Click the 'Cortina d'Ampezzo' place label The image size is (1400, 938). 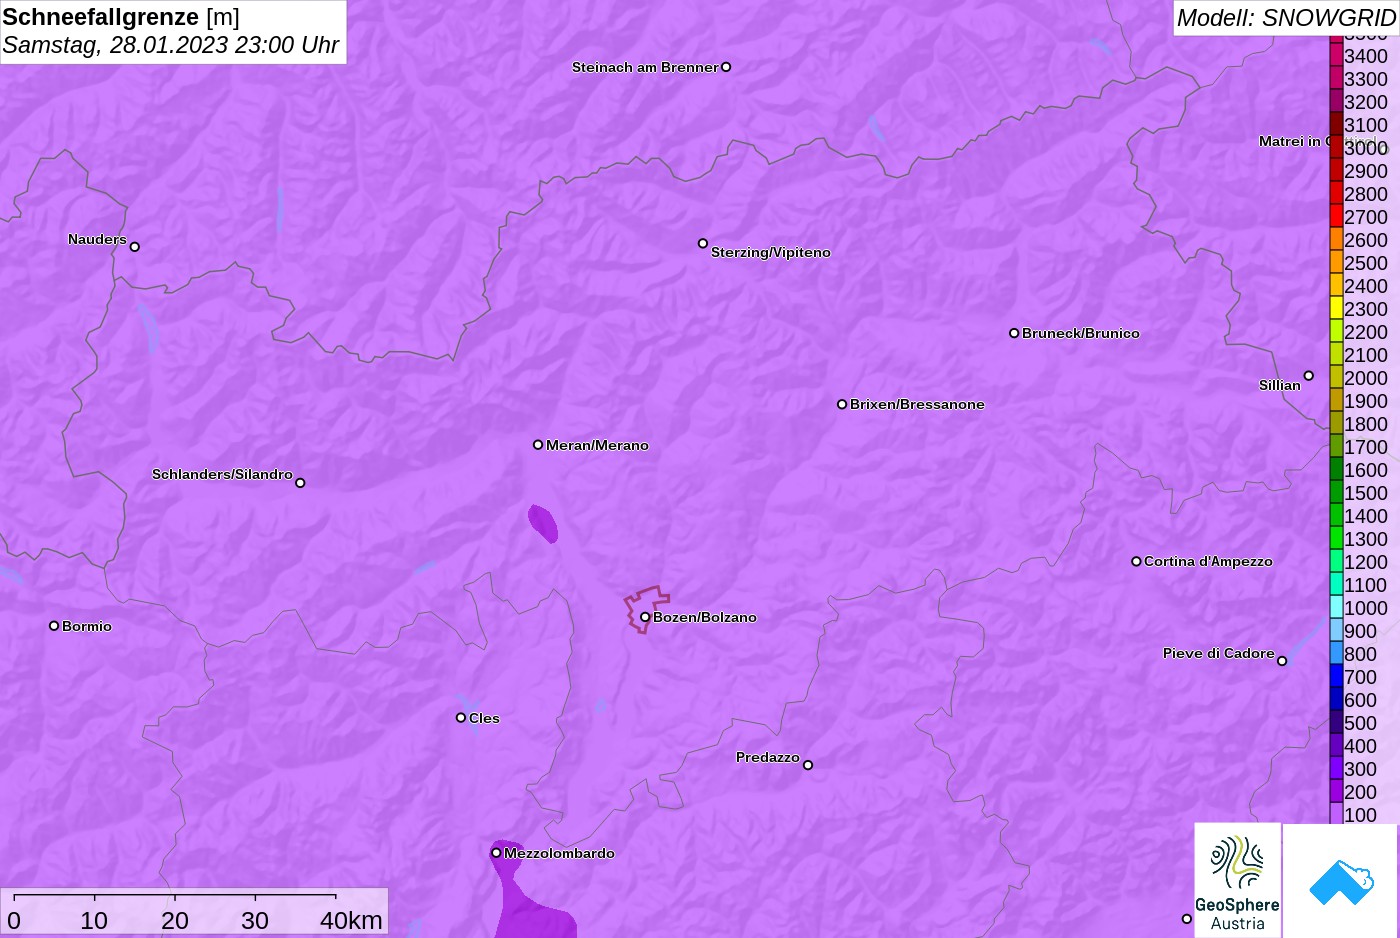(1208, 561)
